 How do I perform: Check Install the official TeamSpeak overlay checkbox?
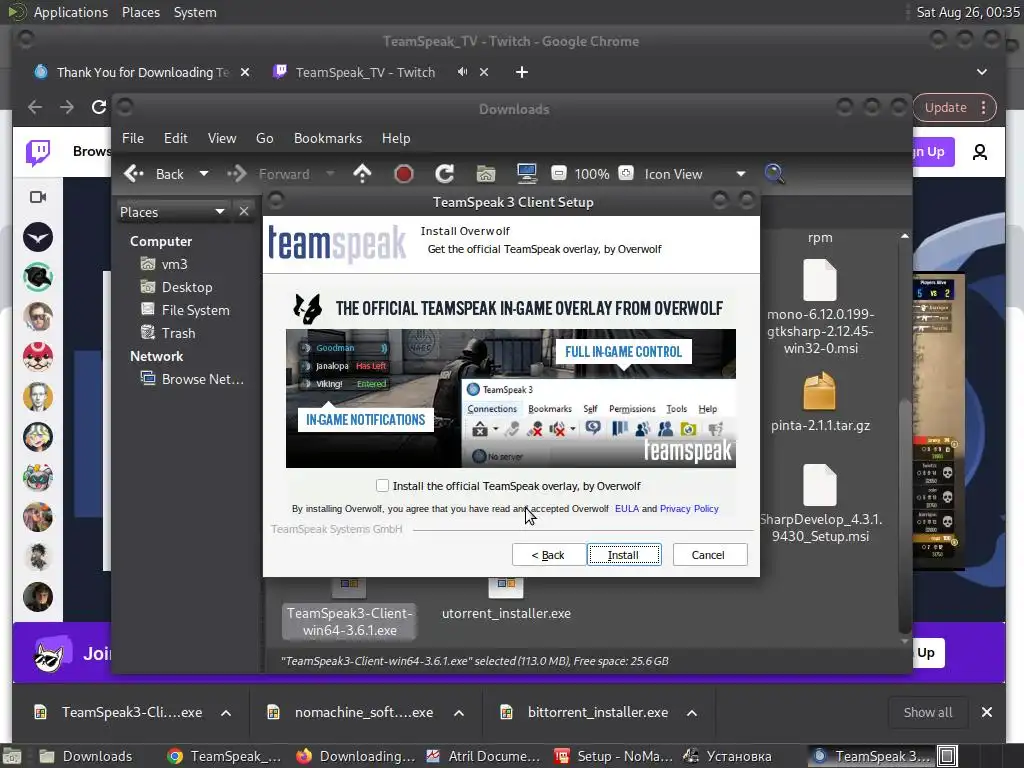[x=383, y=485]
